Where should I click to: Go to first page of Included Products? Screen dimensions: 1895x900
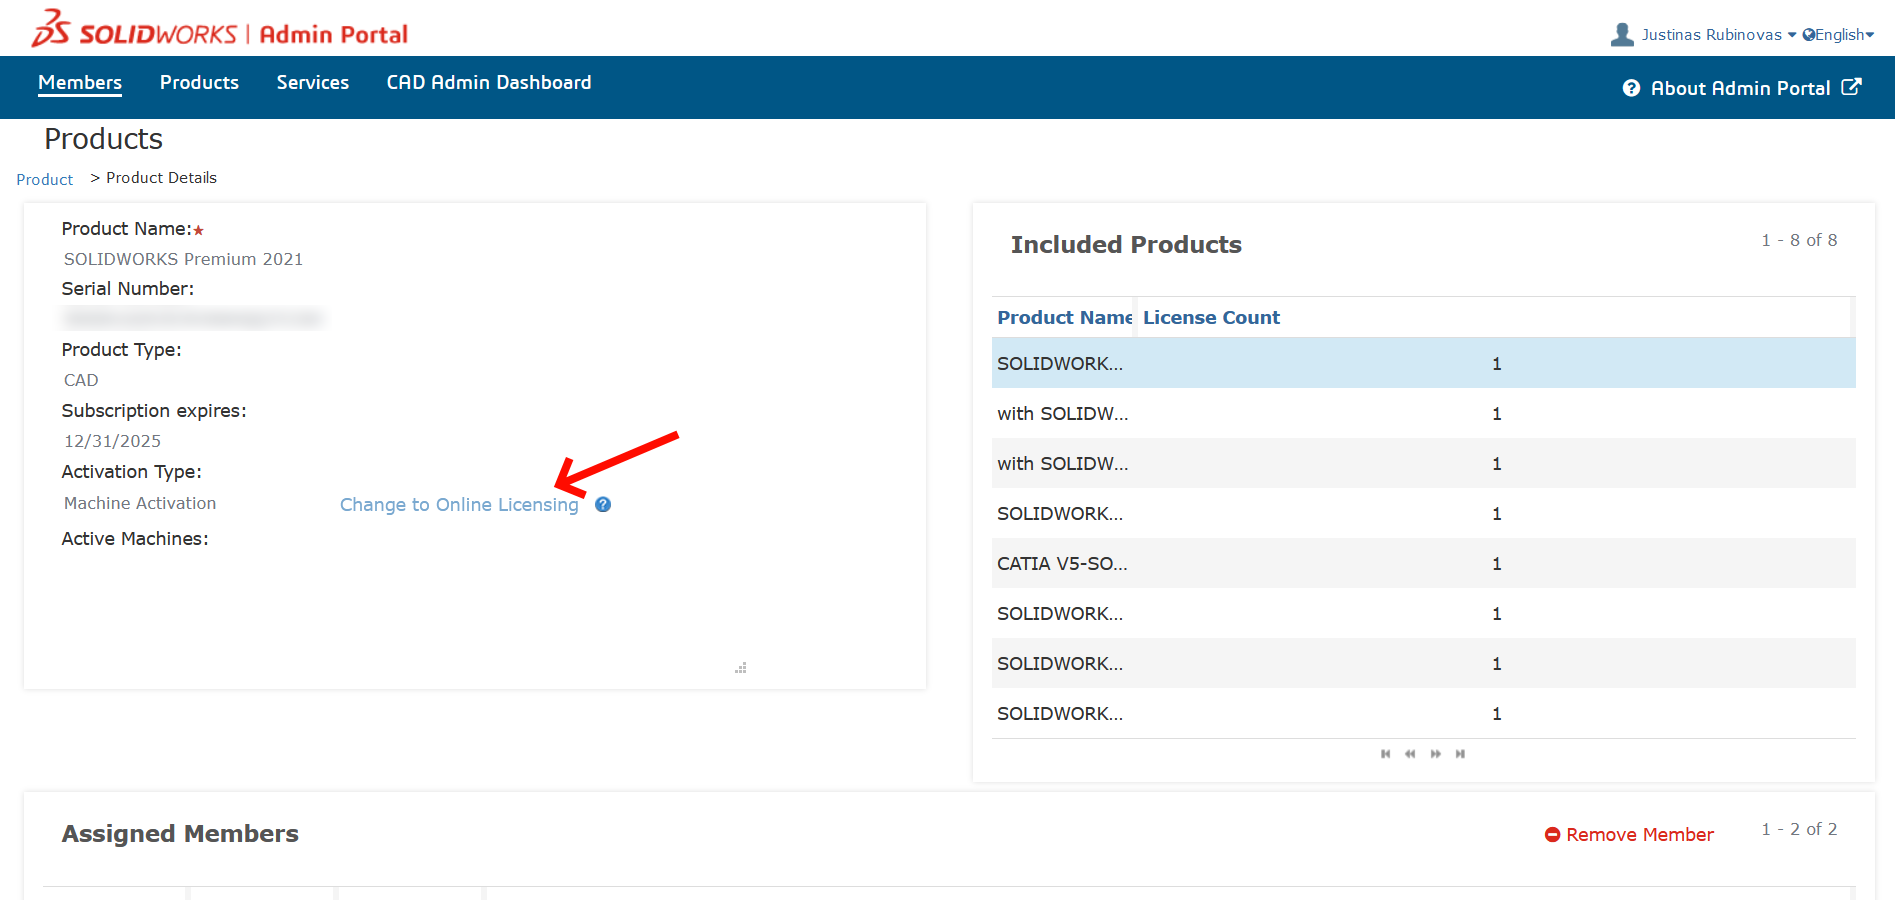click(1385, 754)
